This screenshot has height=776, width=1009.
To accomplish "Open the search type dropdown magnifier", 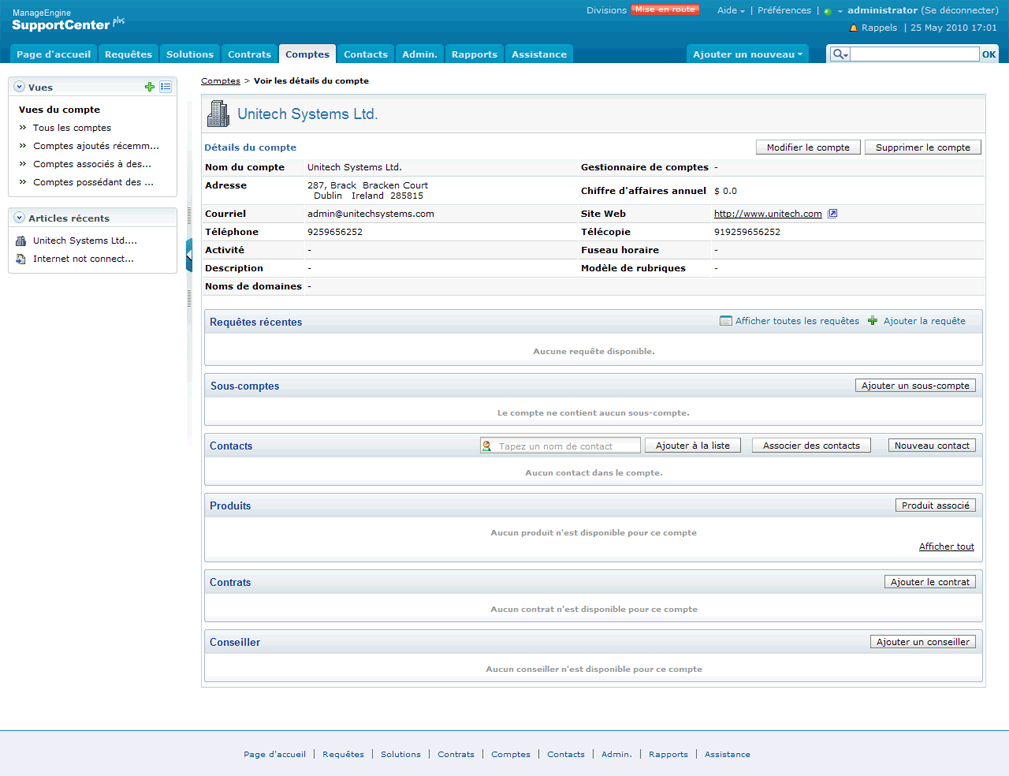I will point(840,55).
